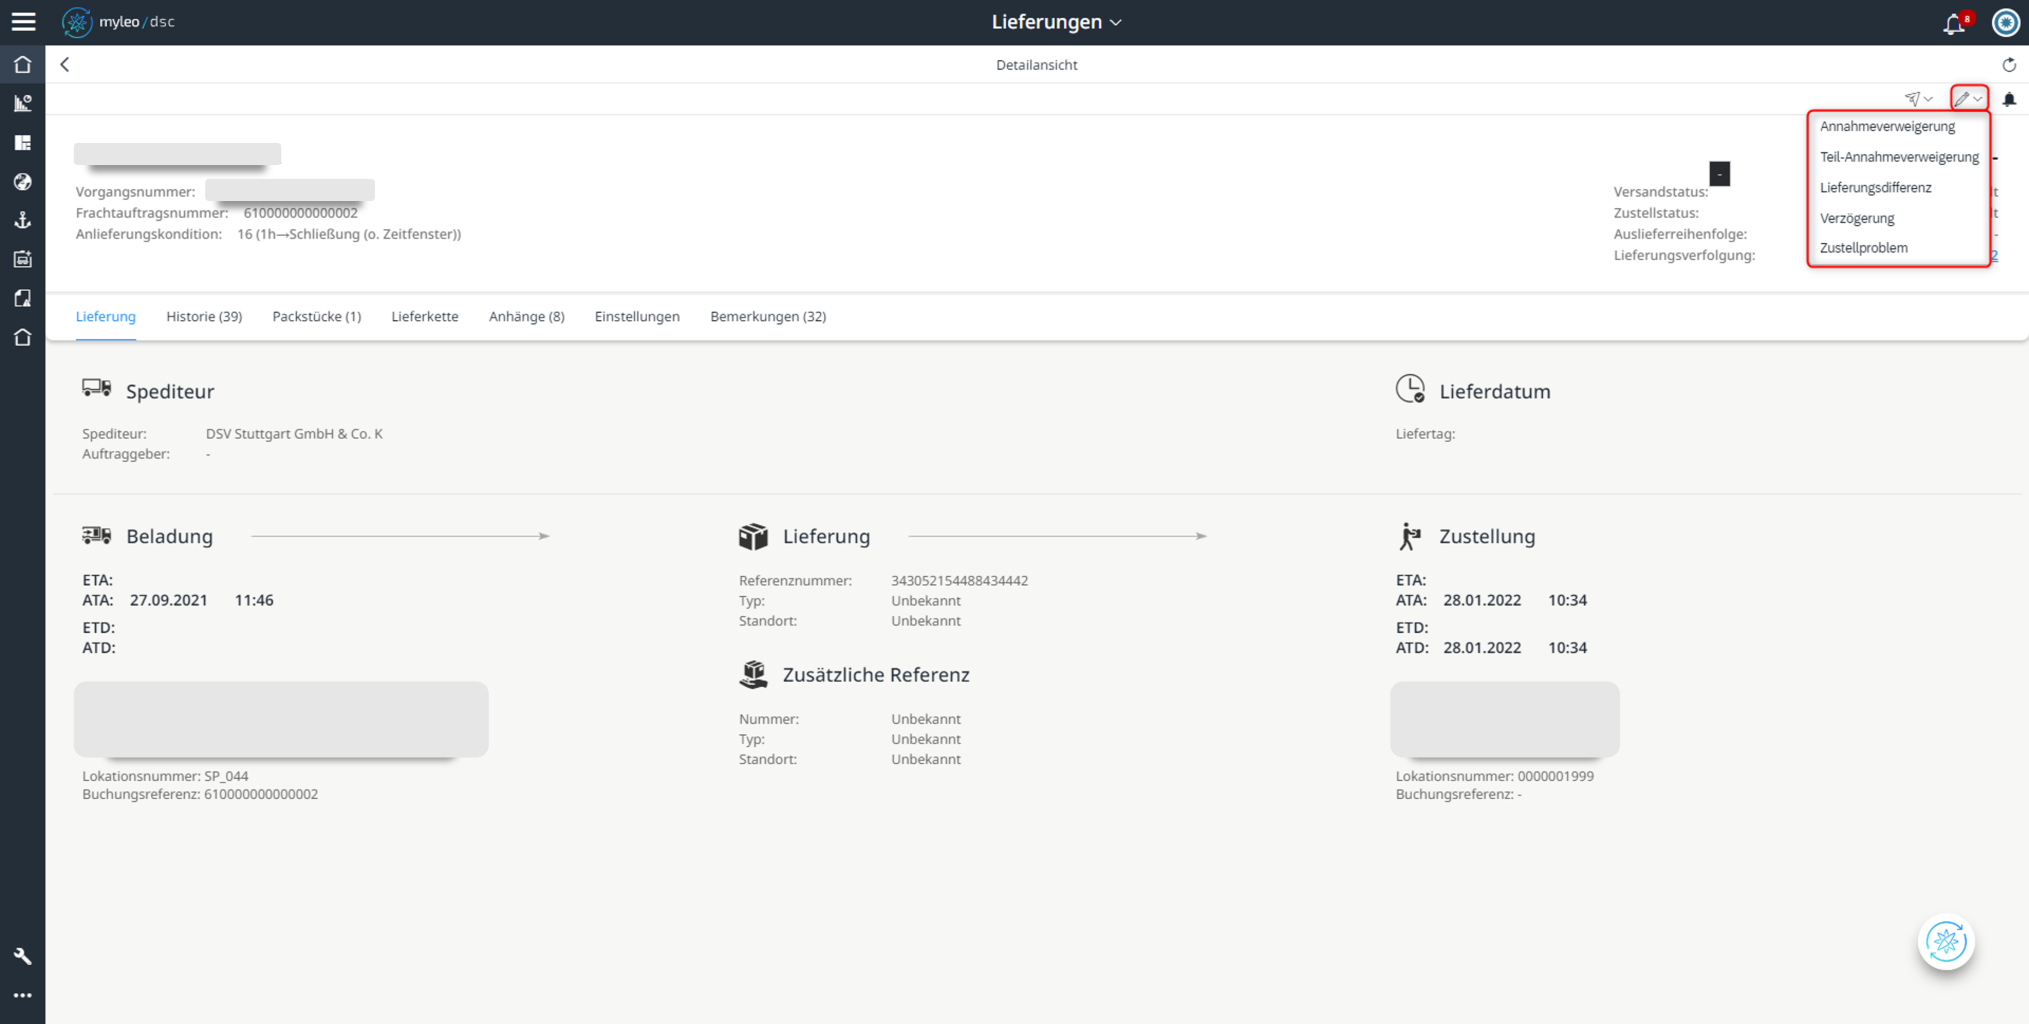Pick Zustellproblem from the menu

tap(1863, 248)
